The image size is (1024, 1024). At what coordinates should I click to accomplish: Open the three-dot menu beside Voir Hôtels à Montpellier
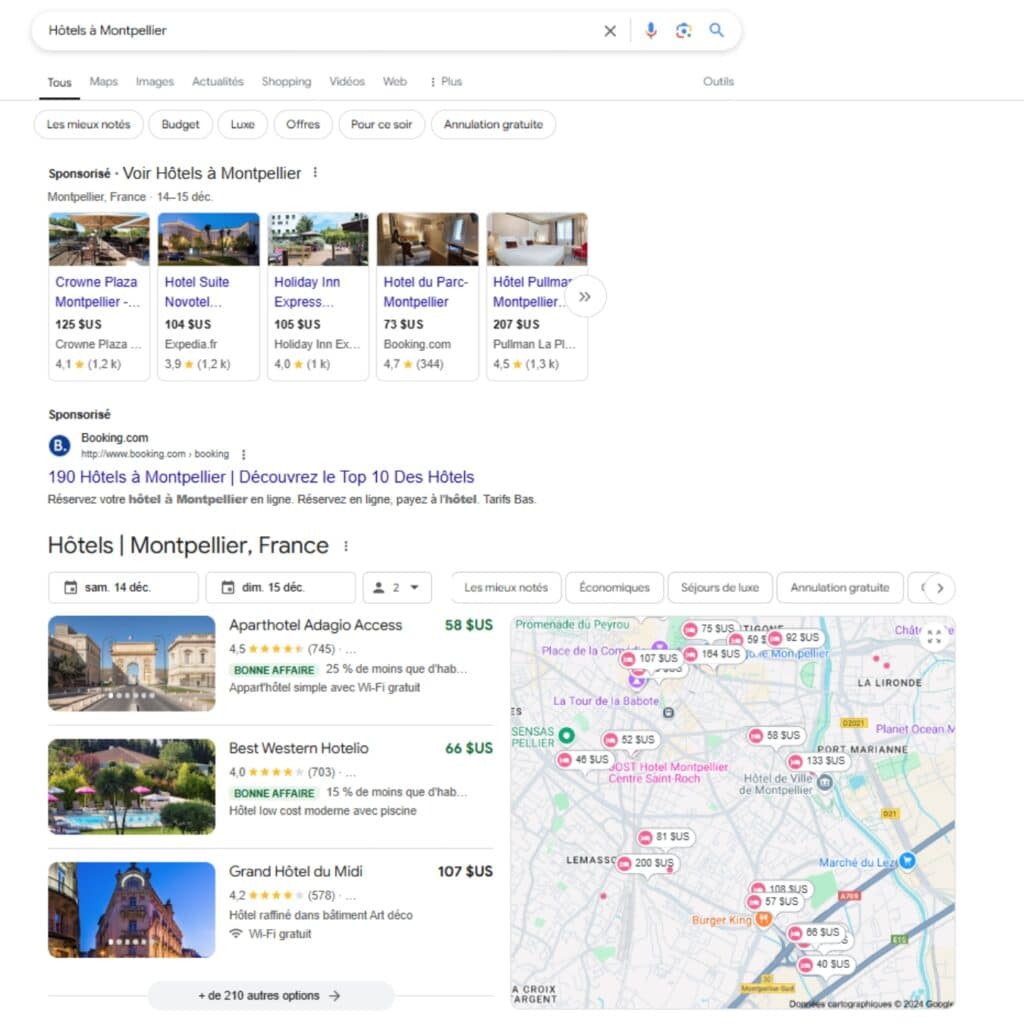coord(315,172)
